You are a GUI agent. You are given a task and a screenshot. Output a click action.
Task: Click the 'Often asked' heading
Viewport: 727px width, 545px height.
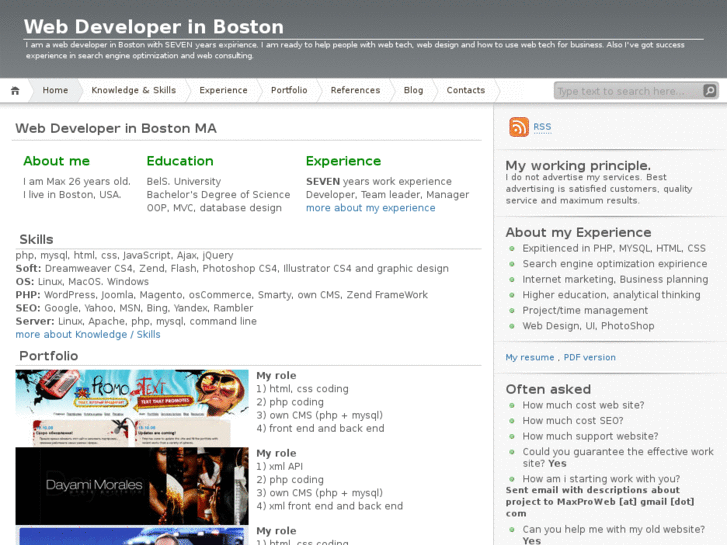point(548,389)
